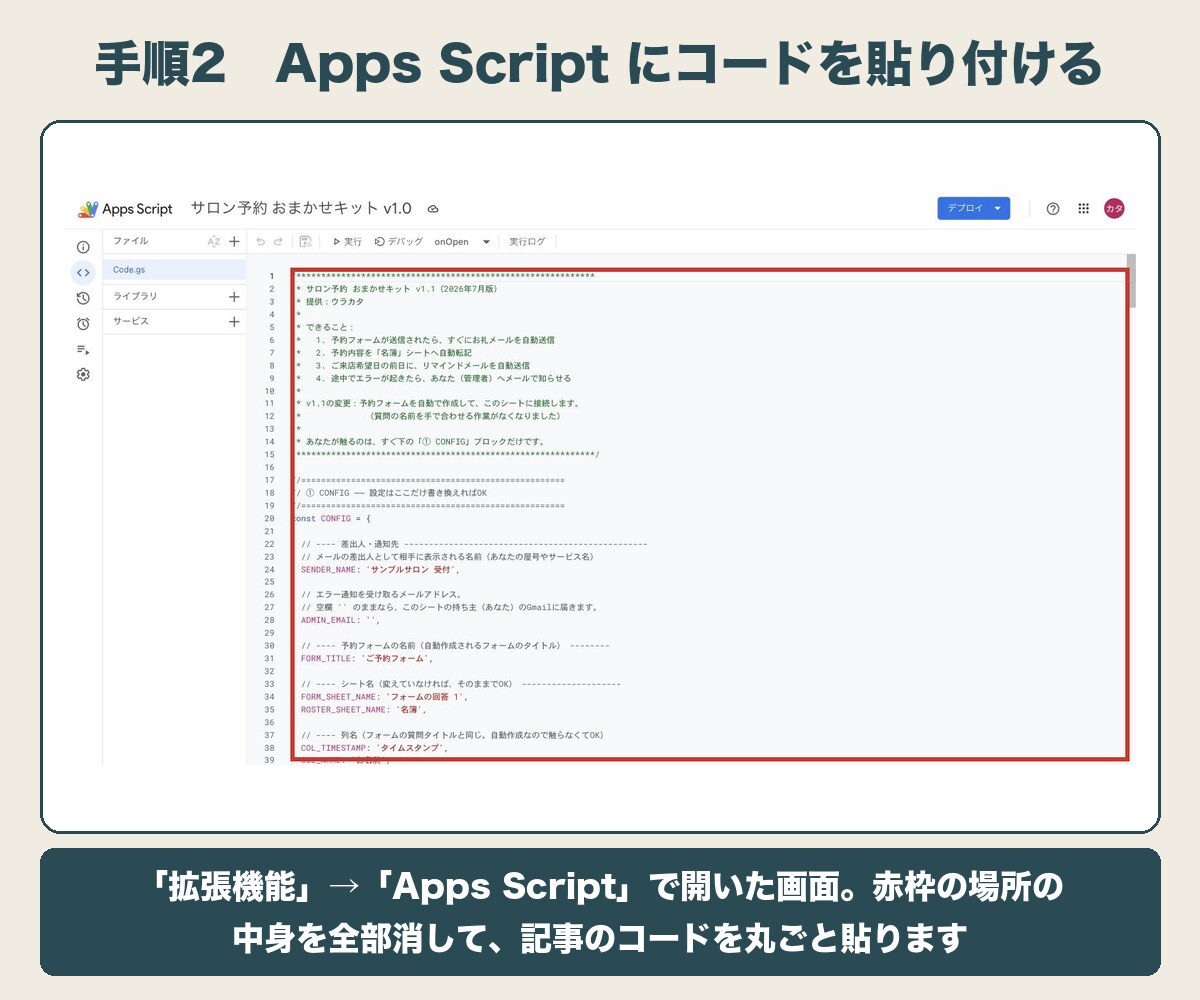Open the onOpen function selector dropdown
The image size is (1200, 1000).
tap(462, 241)
